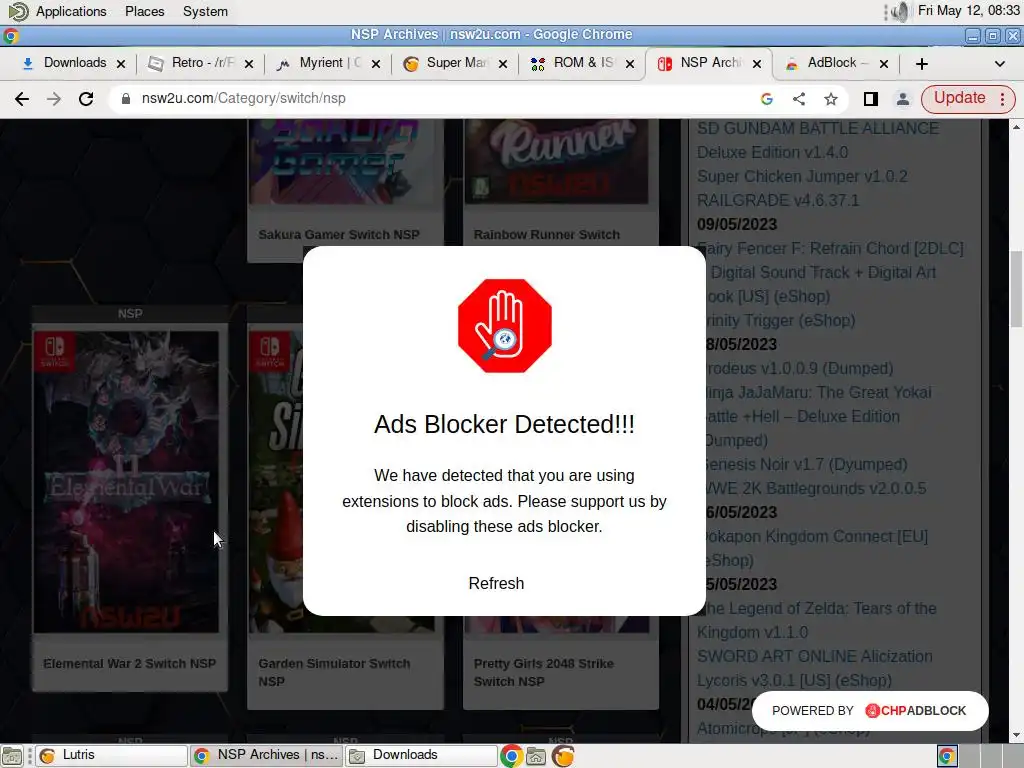Open Legend of Zelda Tears of Kingdom link
This screenshot has height=768, width=1024.
pyautogui.click(x=819, y=620)
